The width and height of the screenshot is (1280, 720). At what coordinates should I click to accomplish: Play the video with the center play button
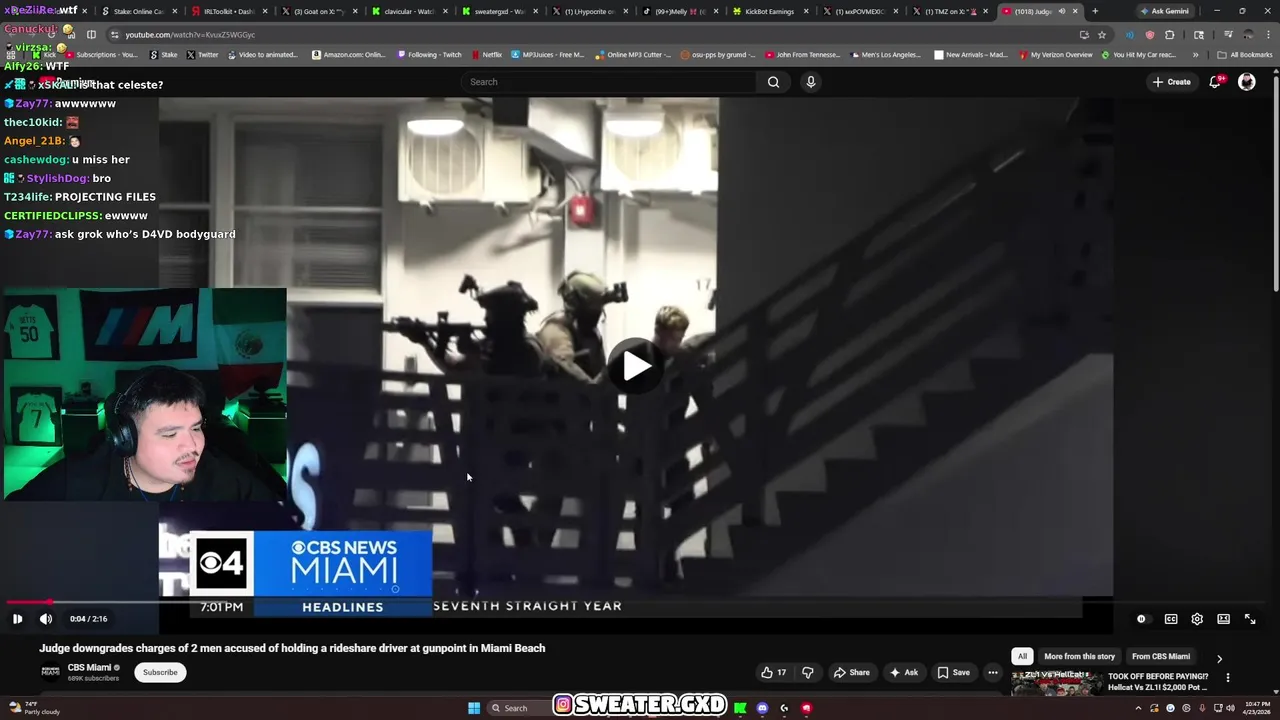[637, 365]
